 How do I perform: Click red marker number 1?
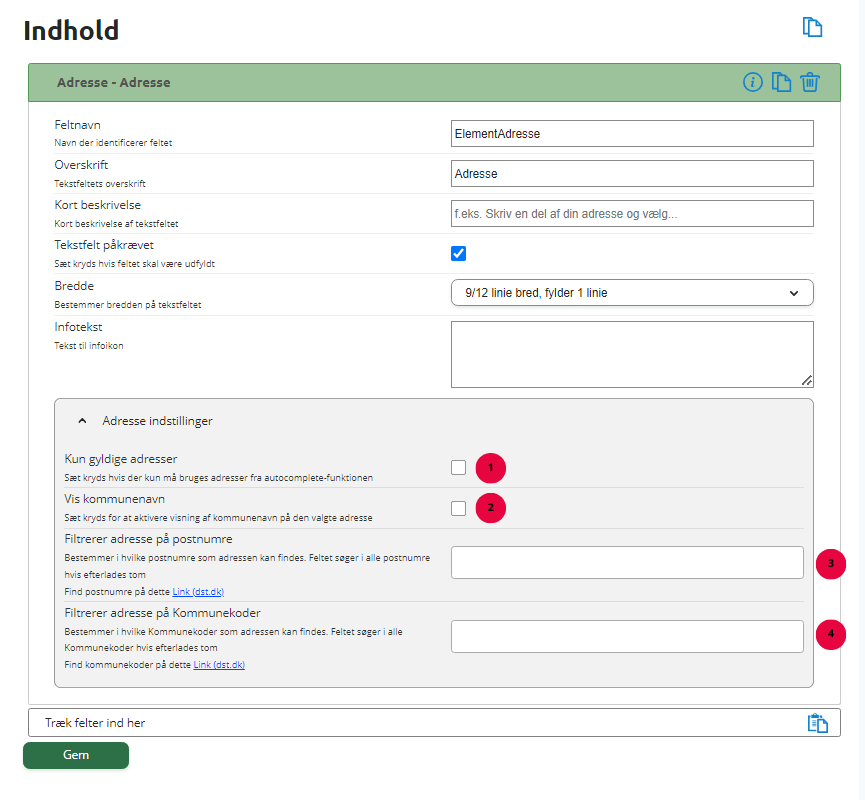point(490,468)
